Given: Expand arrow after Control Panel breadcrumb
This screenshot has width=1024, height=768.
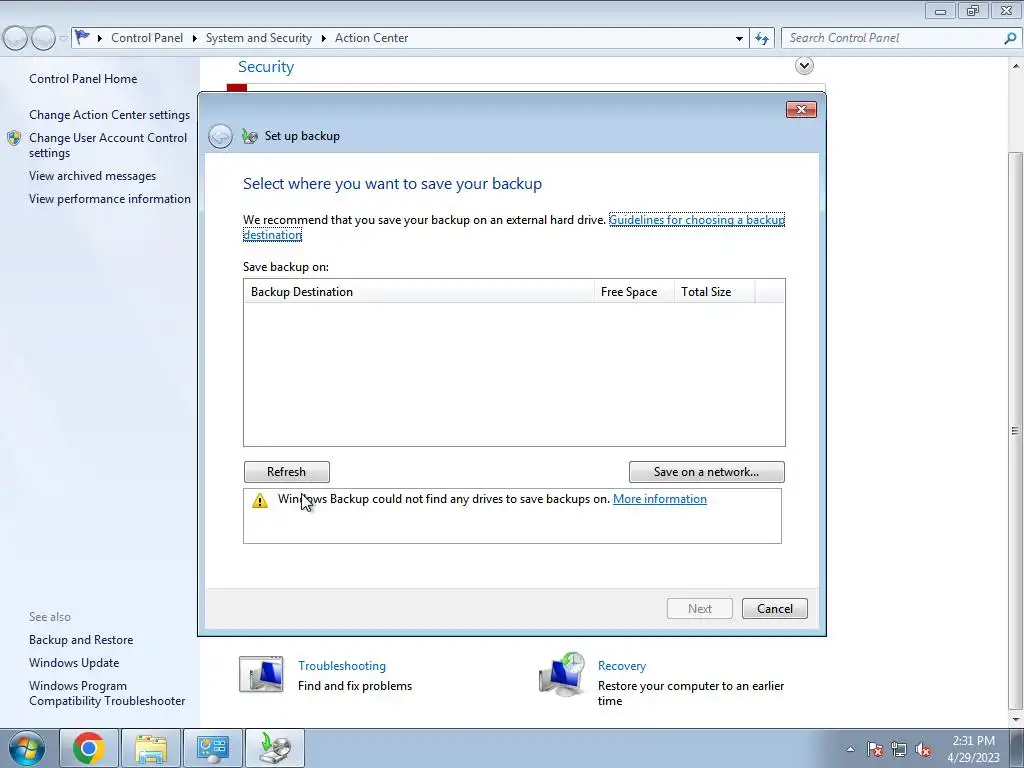Looking at the screenshot, I should point(195,39).
